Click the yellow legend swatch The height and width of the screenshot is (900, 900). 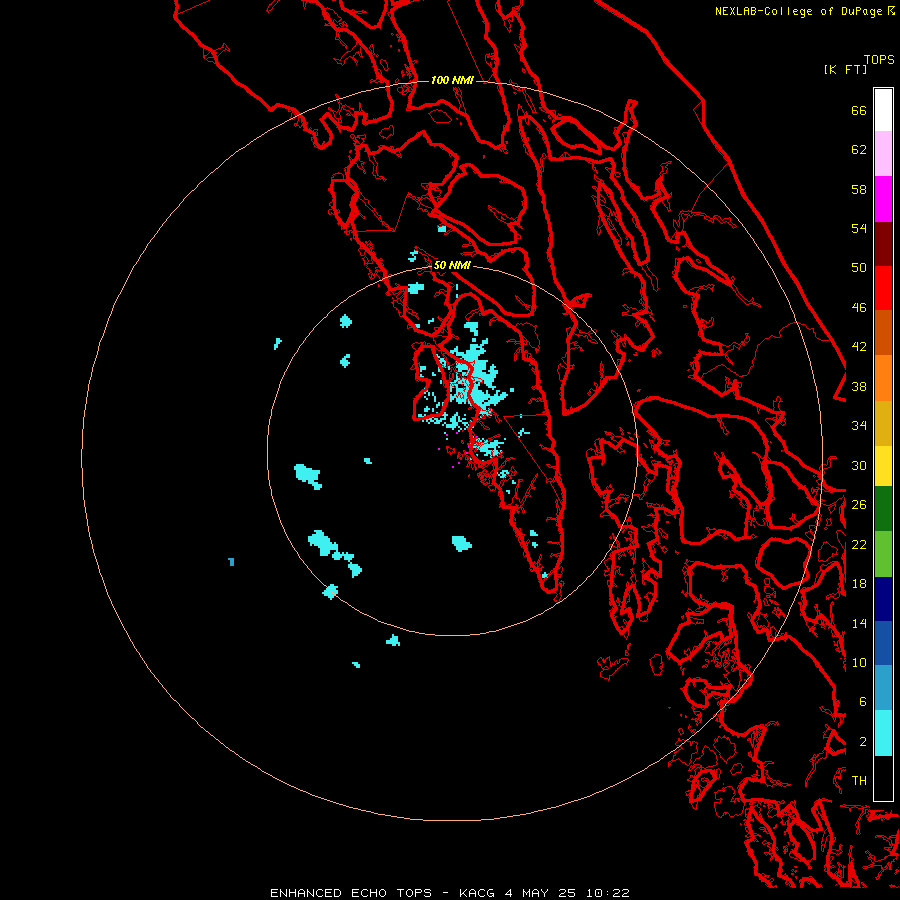(x=883, y=465)
